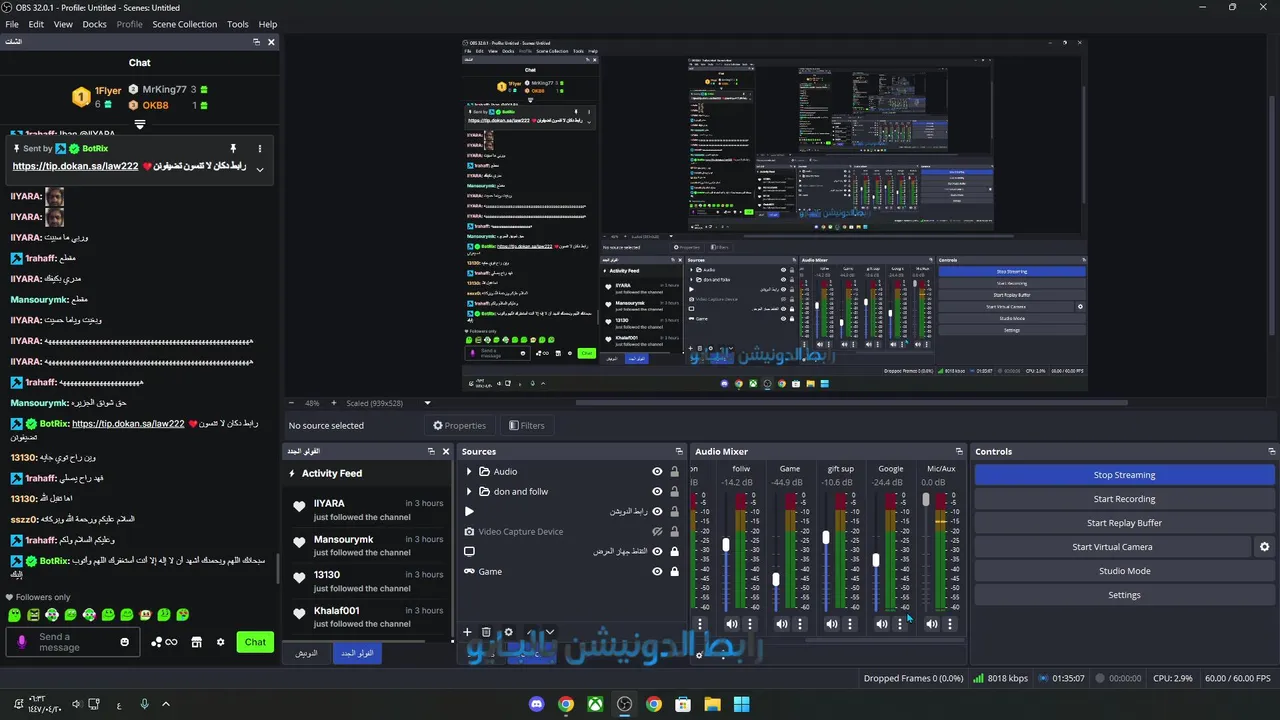Open chat shop icon next to settings
The height and width of the screenshot is (720, 1280).
pyautogui.click(x=197, y=642)
